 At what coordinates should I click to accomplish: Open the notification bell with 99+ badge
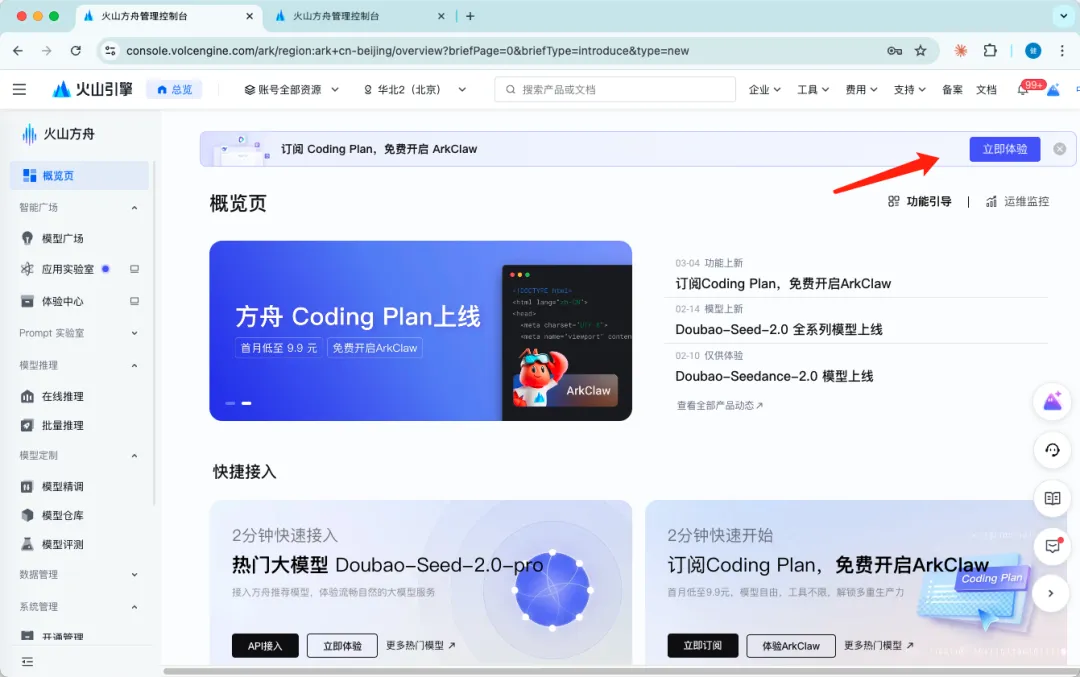pyautogui.click(x=1023, y=90)
